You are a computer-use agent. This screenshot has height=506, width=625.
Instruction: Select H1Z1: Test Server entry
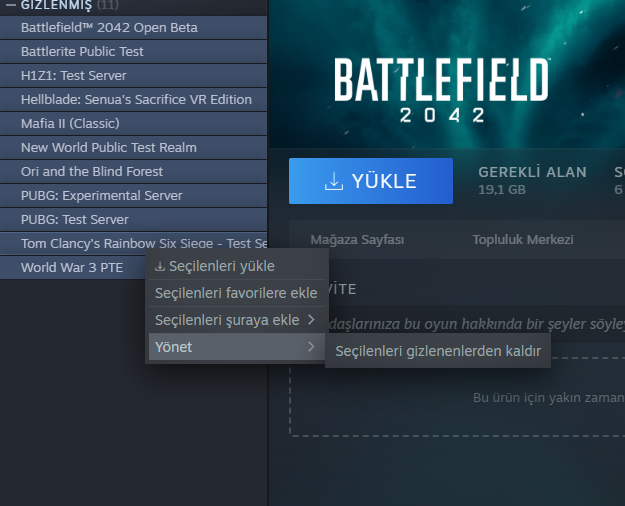tap(133, 75)
